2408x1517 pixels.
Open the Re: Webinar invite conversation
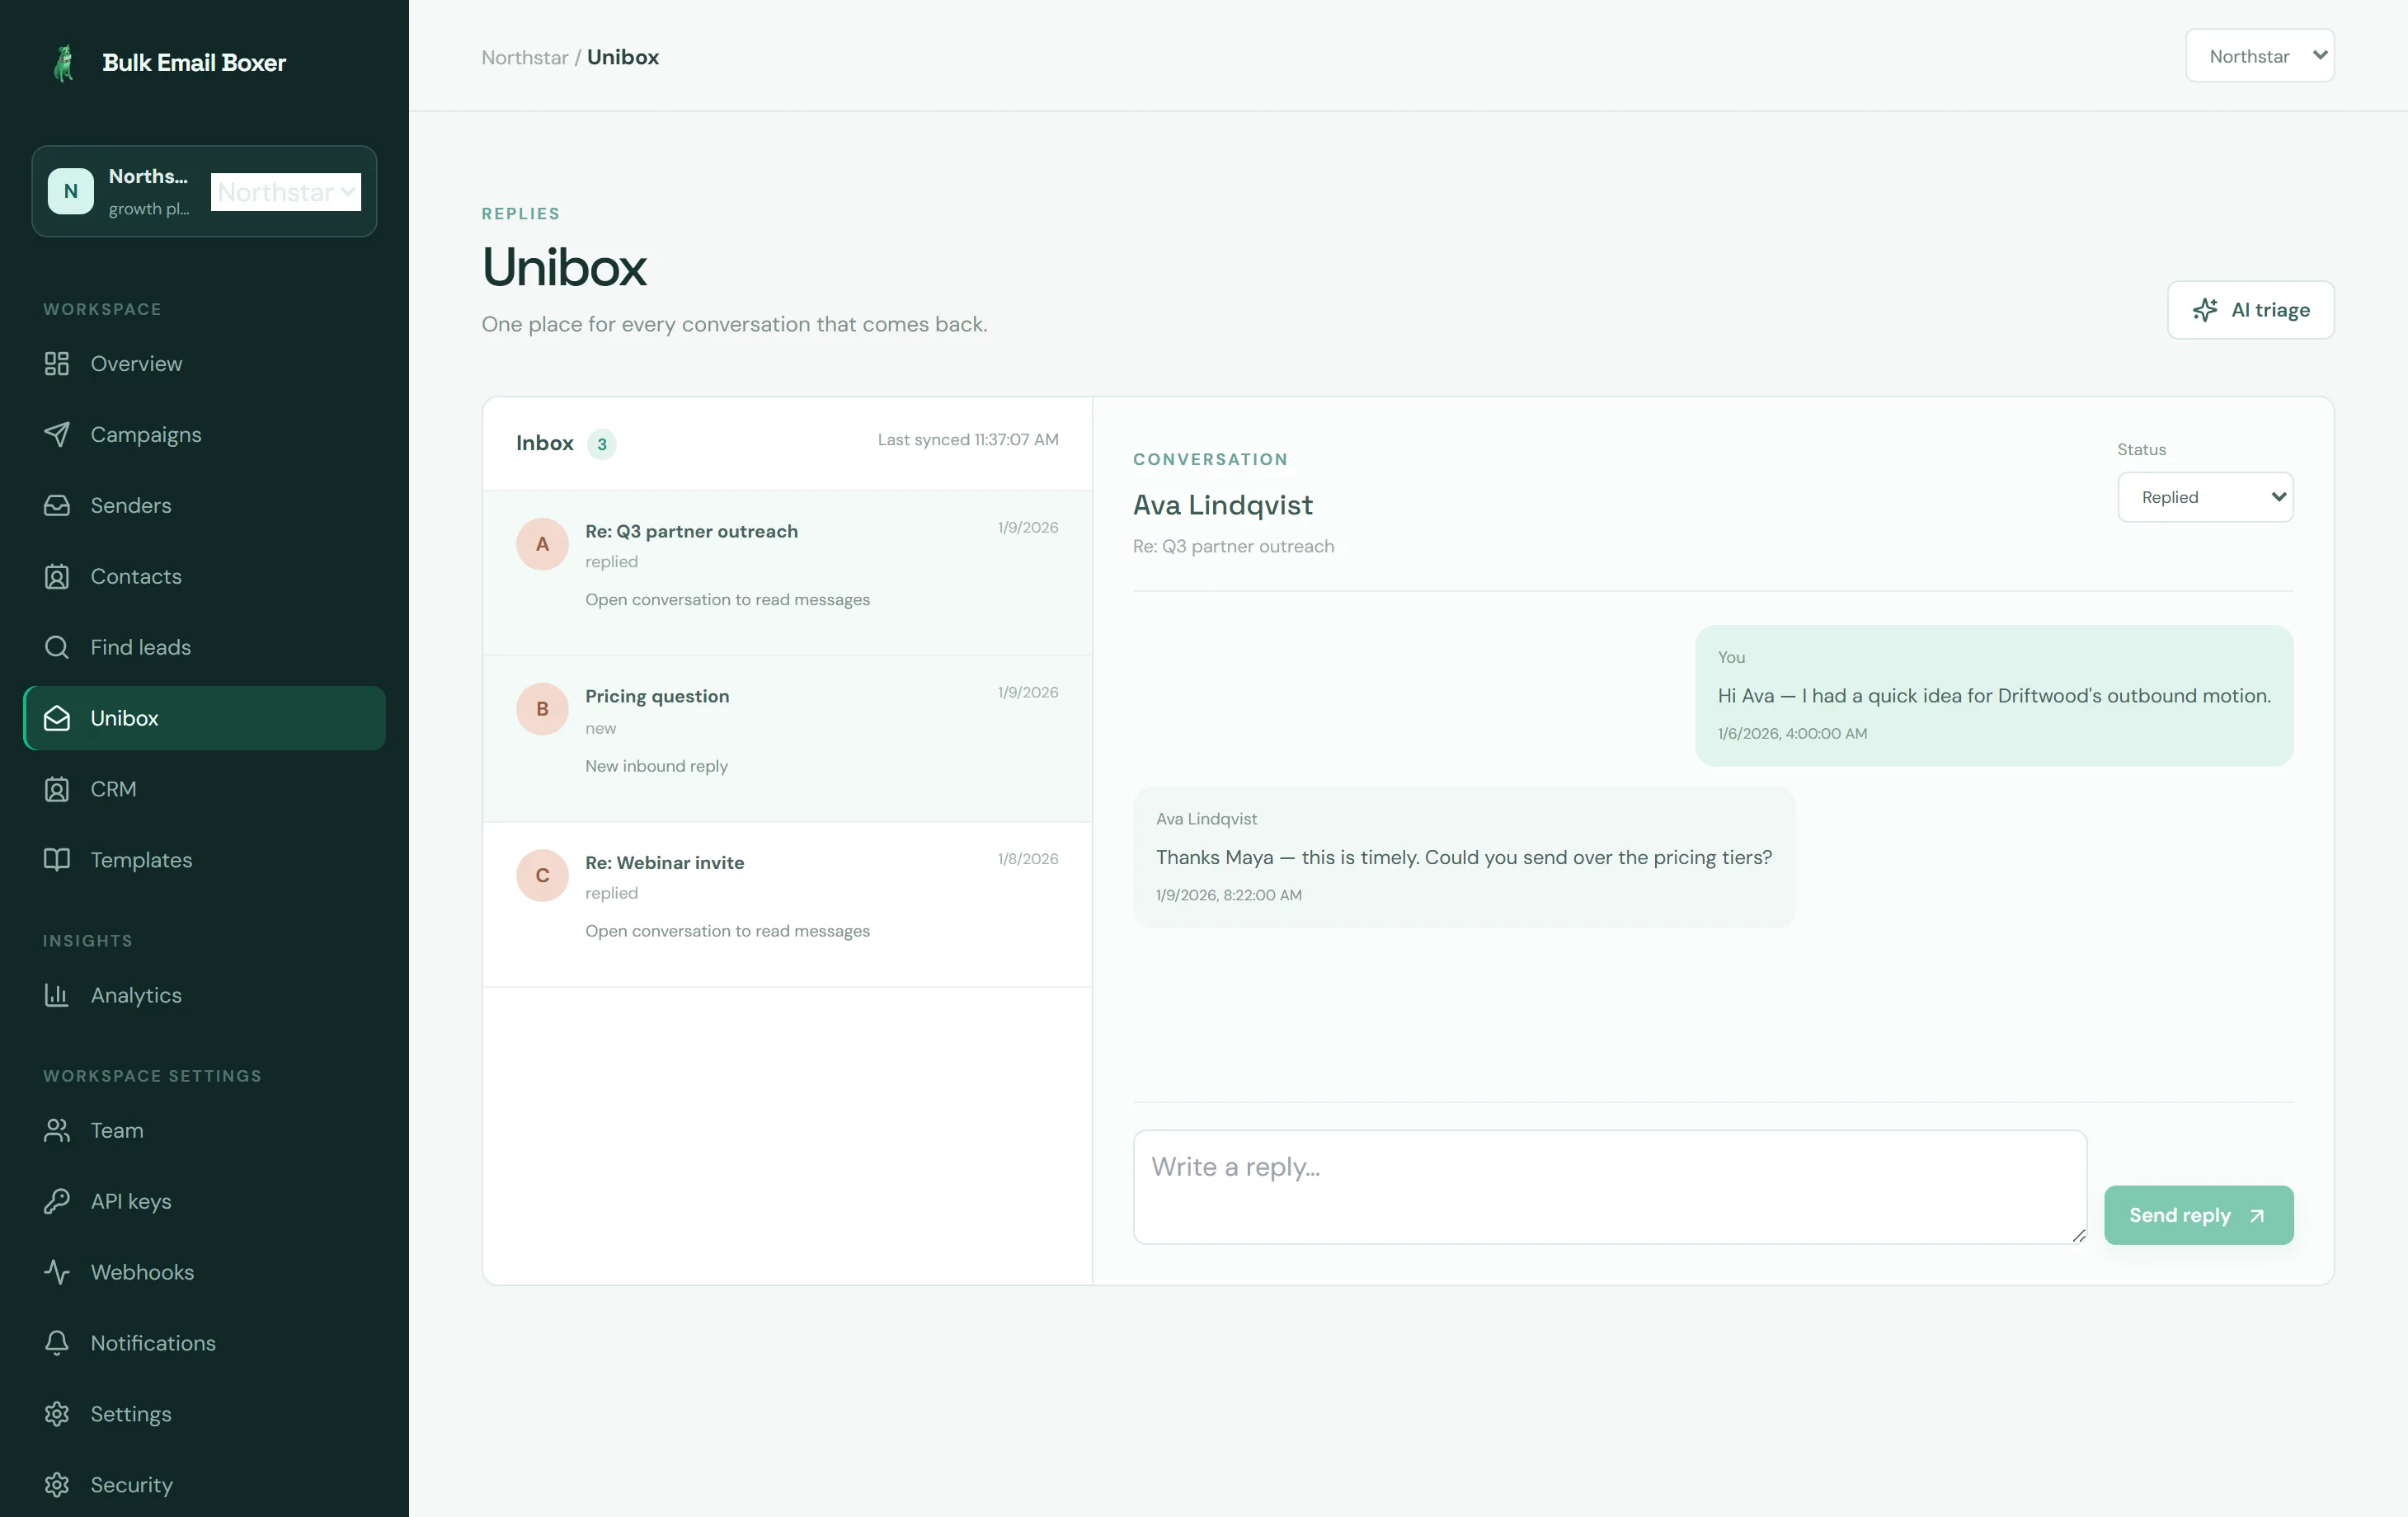pos(787,905)
